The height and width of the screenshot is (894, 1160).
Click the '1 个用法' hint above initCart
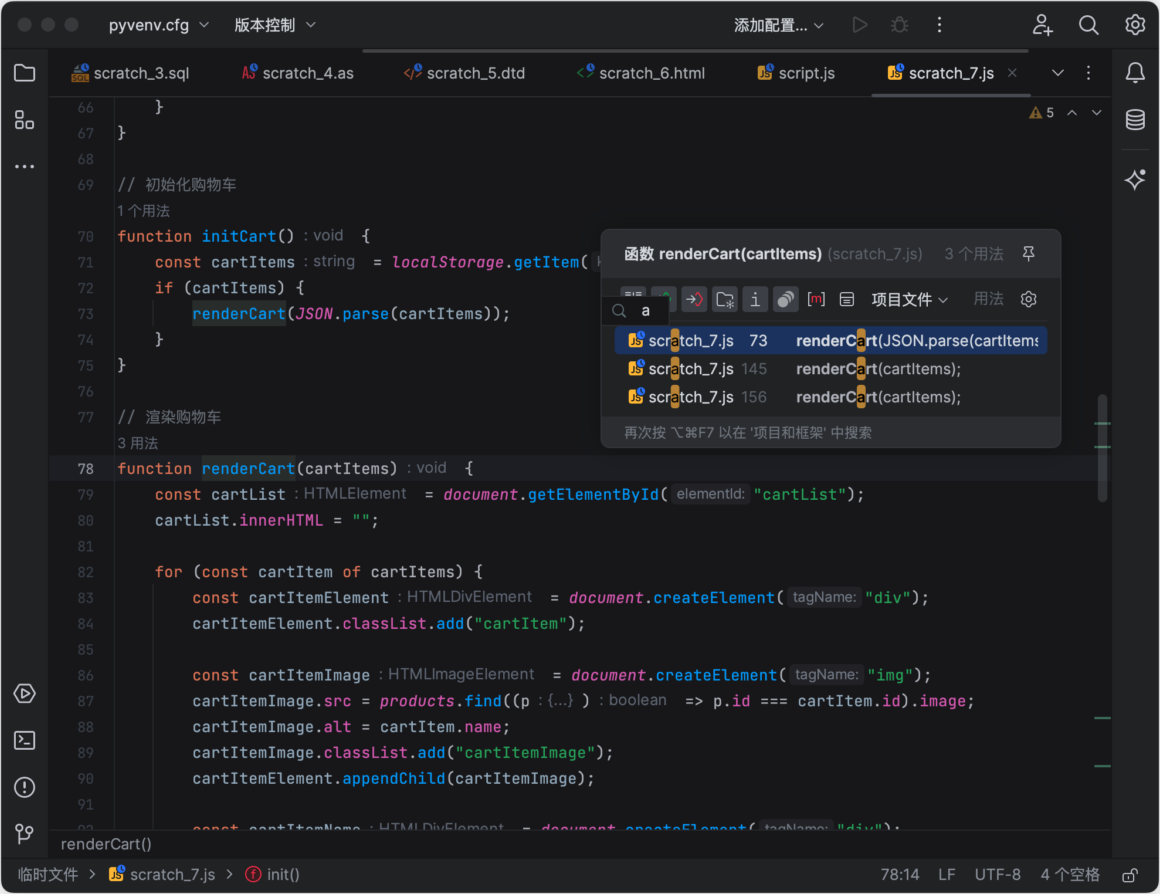(144, 211)
